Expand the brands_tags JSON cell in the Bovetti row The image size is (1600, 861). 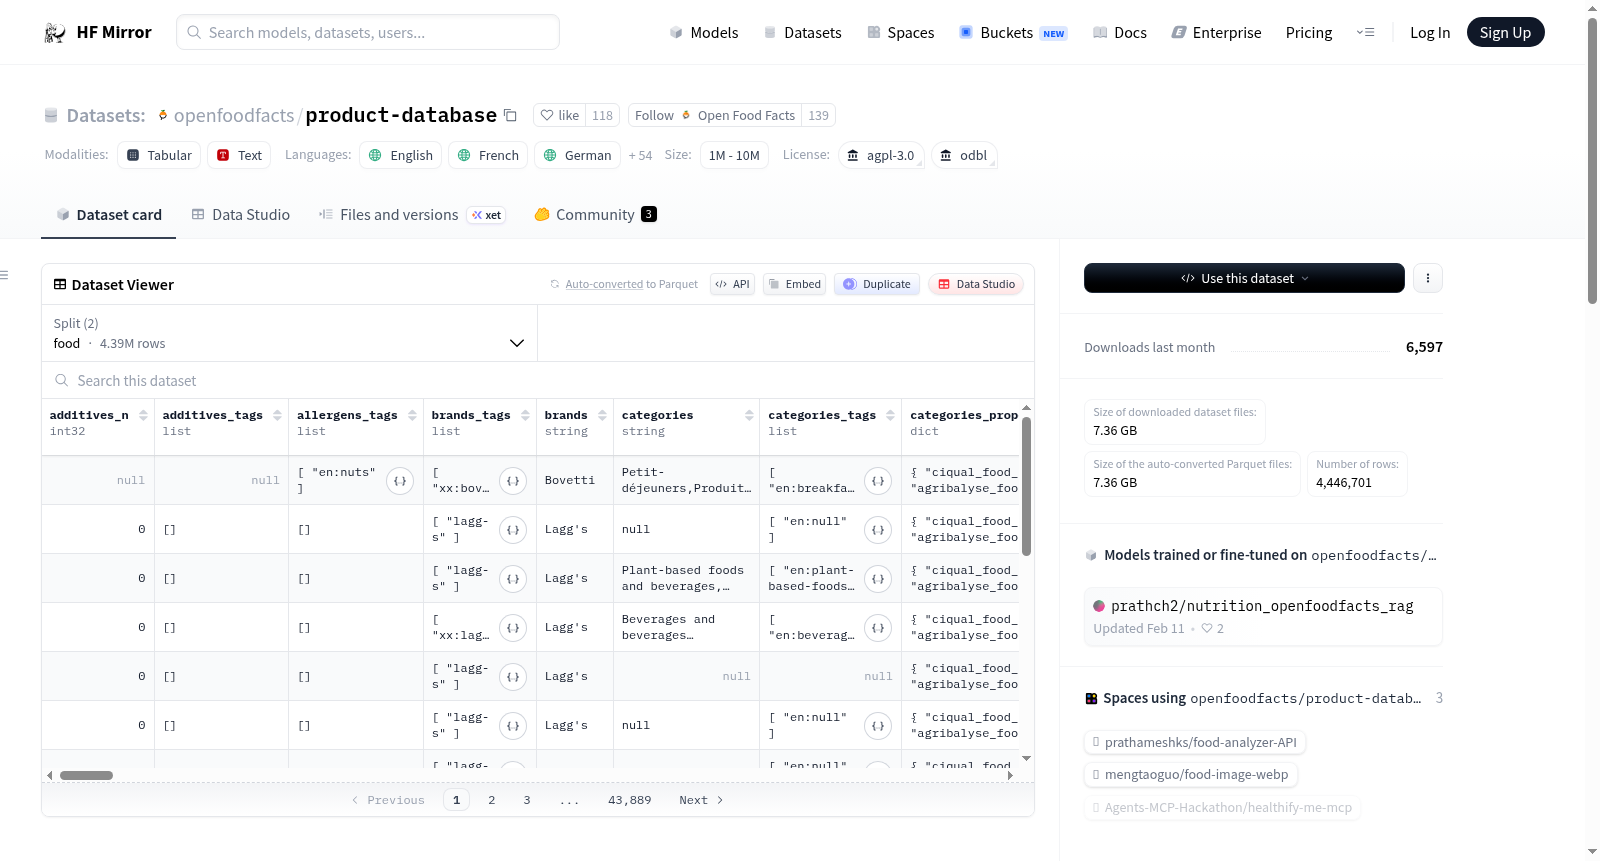pyautogui.click(x=513, y=481)
